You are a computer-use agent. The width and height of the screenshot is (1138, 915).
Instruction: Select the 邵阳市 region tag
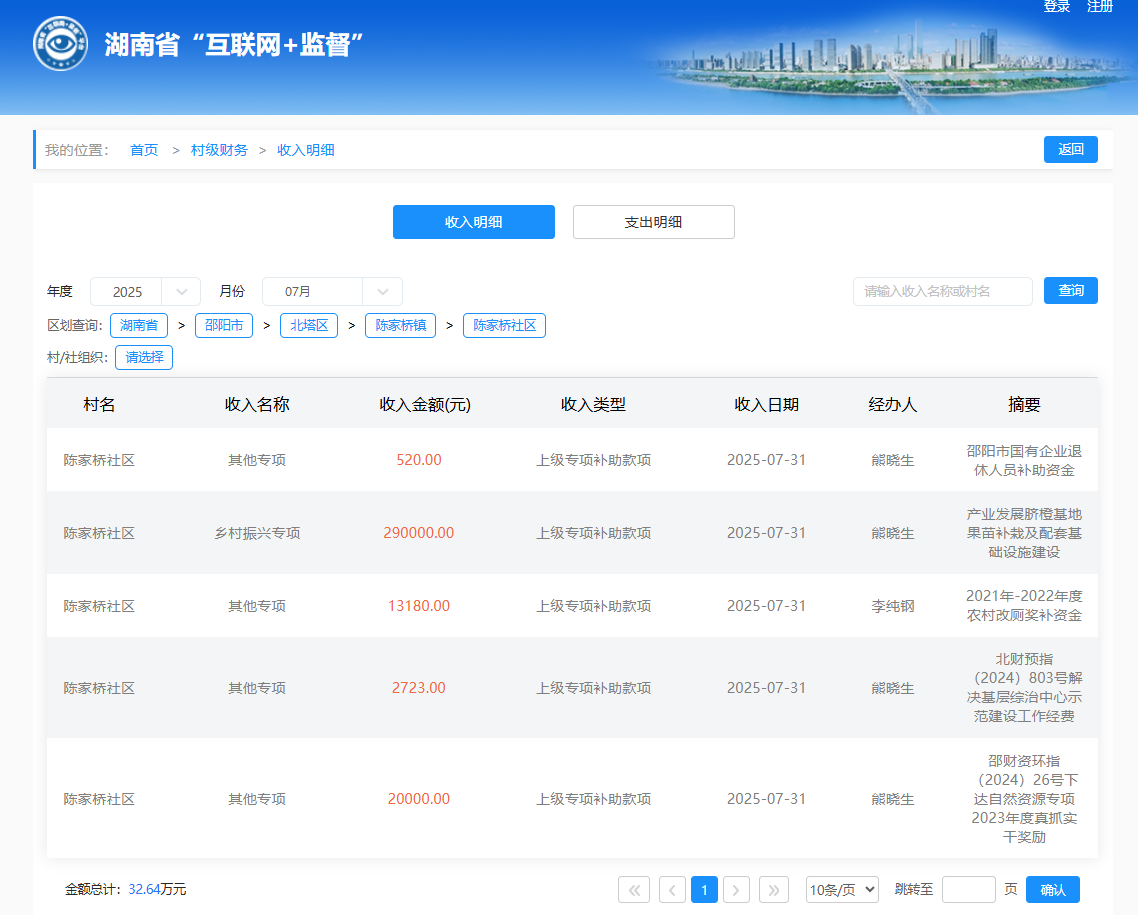(x=224, y=326)
